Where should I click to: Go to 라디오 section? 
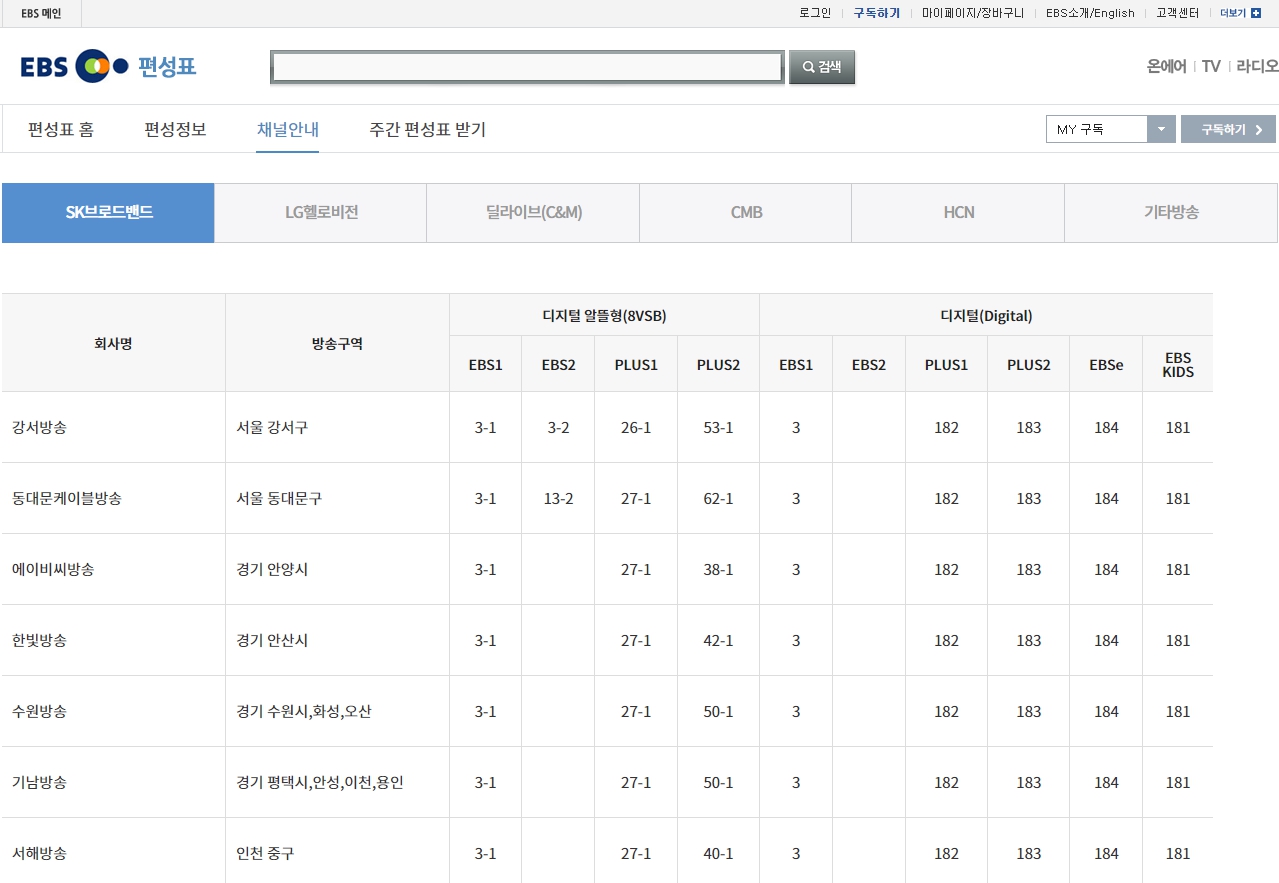point(1257,67)
